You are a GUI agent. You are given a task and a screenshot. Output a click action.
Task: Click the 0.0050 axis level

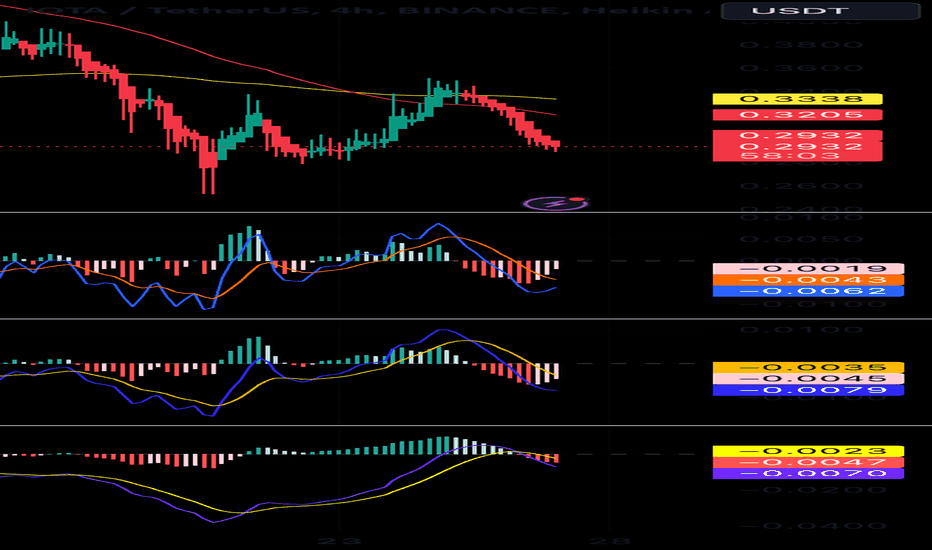(x=801, y=239)
